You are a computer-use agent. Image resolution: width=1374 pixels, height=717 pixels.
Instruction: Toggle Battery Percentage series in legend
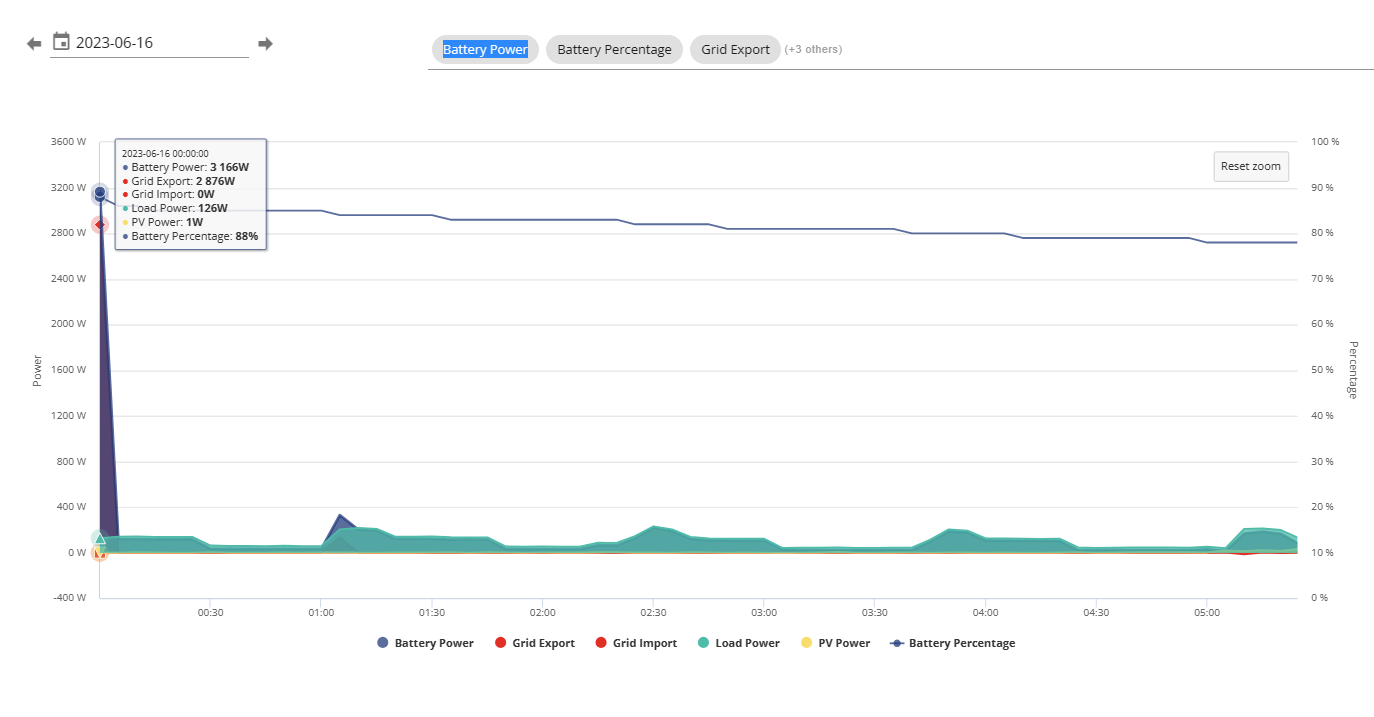952,643
